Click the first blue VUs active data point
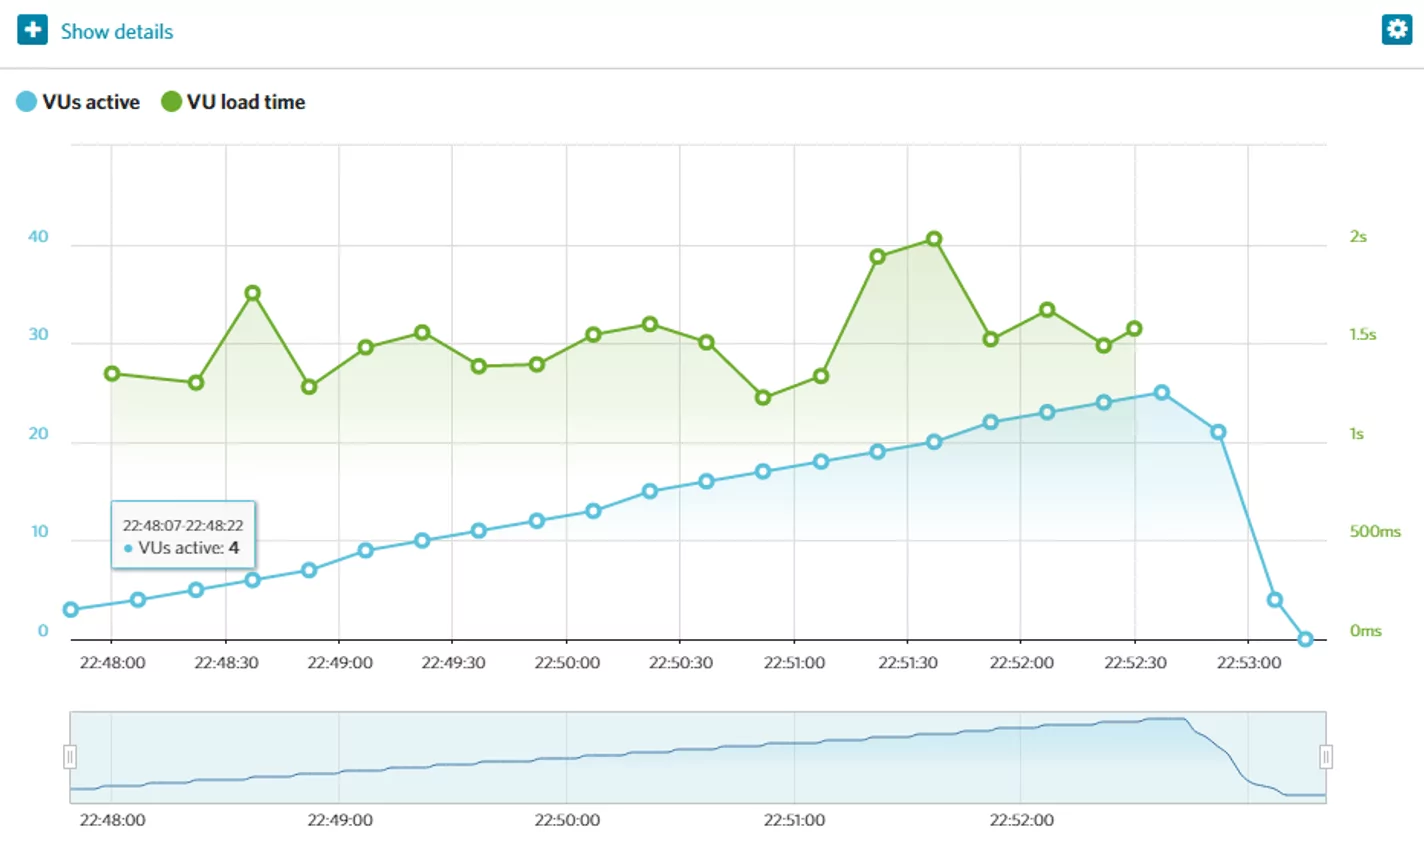 pos(71,610)
